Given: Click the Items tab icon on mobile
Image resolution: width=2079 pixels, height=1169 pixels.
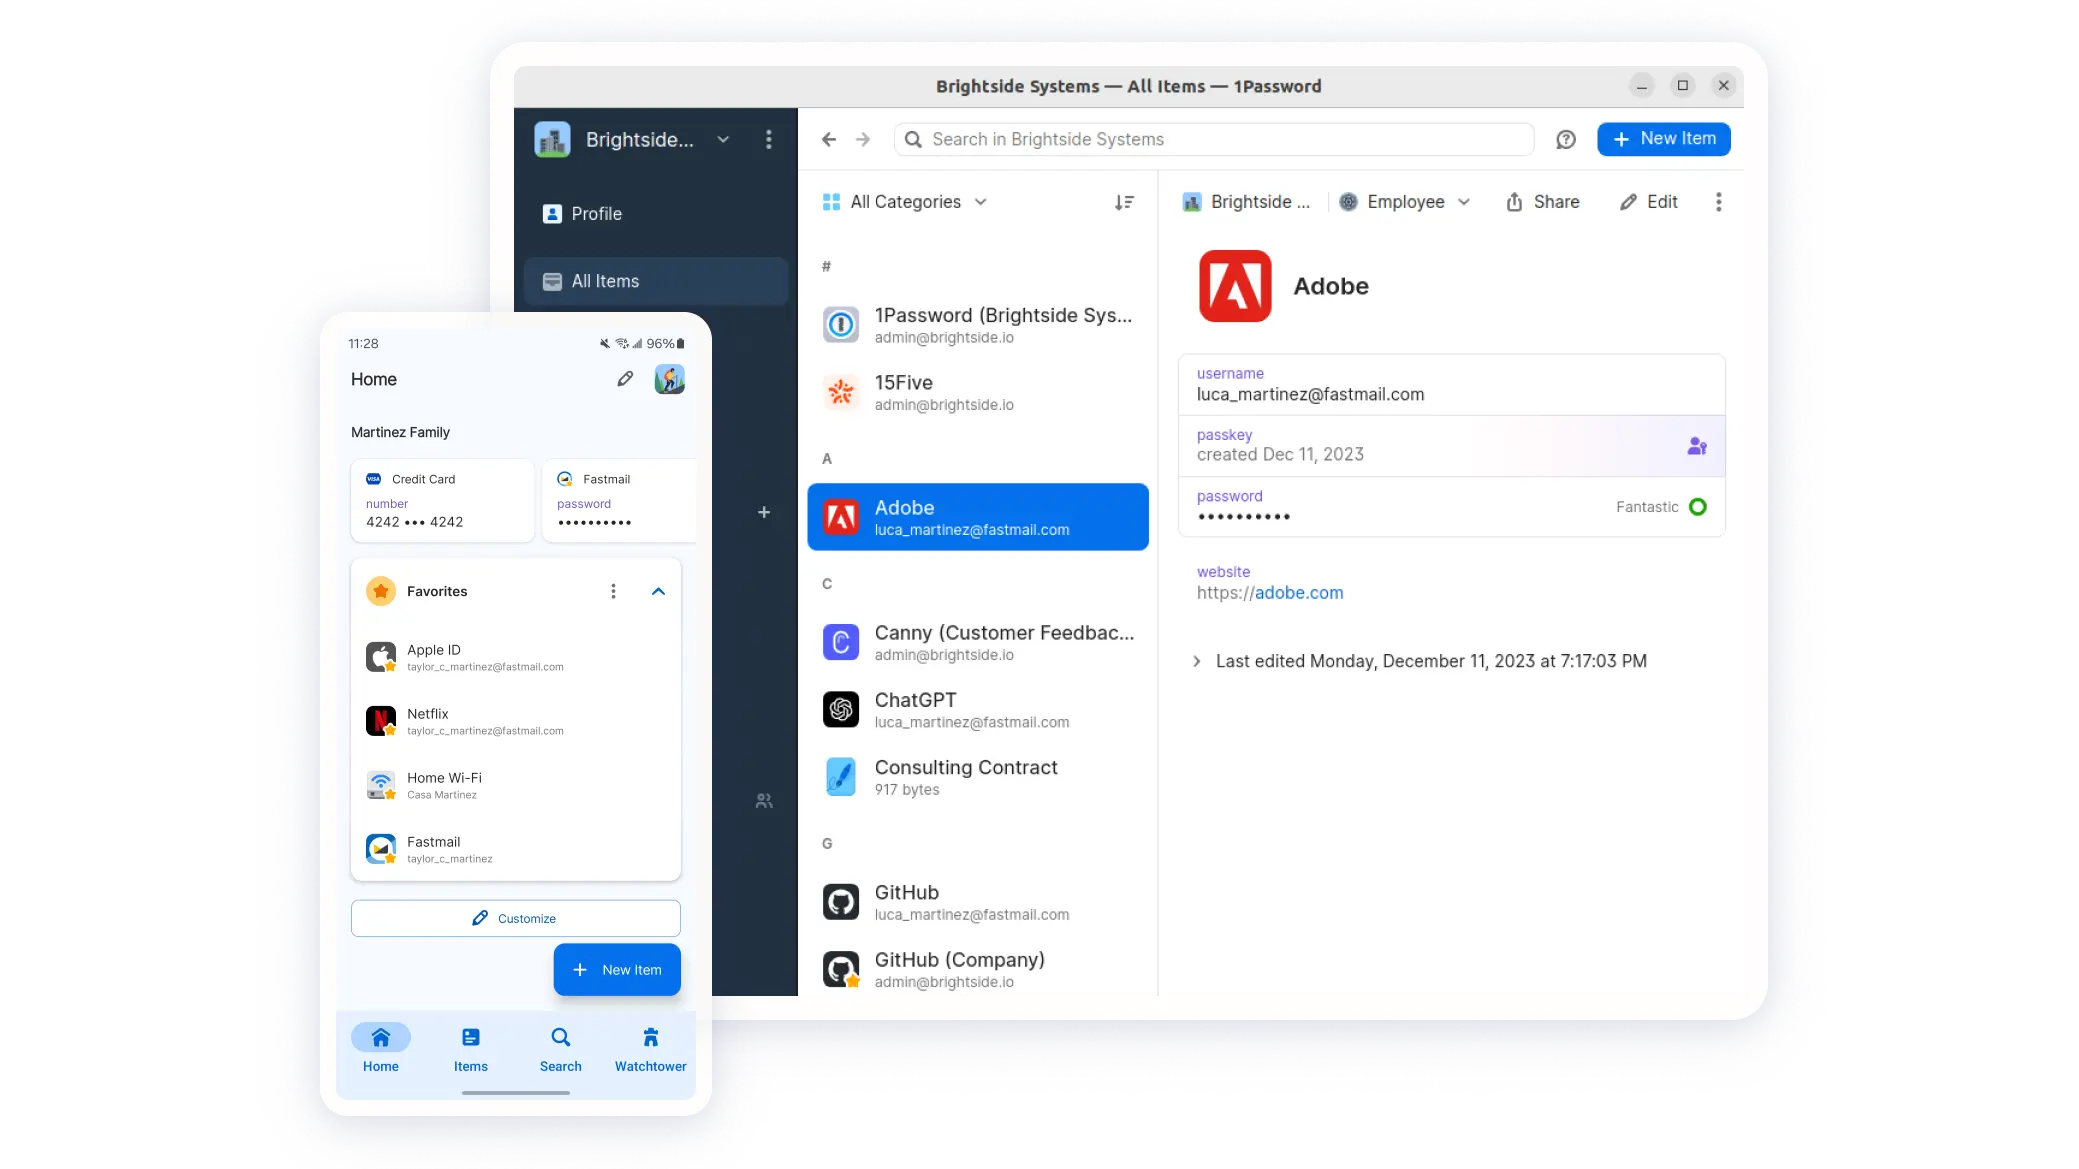Looking at the screenshot, I should [470, 1036].
